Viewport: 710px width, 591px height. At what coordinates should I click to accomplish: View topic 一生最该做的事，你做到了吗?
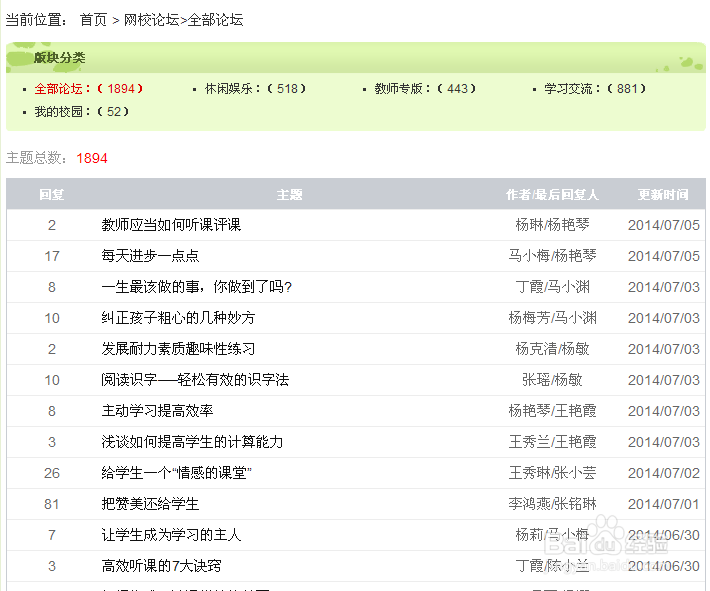[x=196, y=287]
